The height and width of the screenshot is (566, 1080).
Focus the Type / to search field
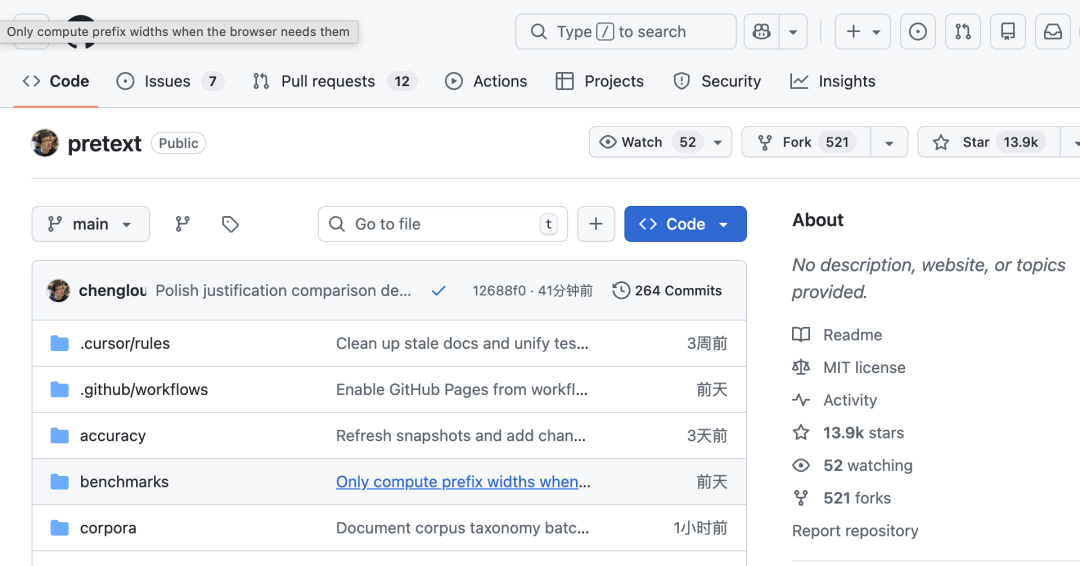click(625, 32)
